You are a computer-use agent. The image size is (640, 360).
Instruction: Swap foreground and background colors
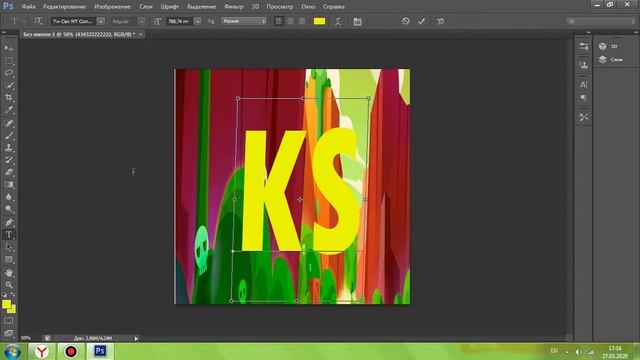(x=13, y=294)
